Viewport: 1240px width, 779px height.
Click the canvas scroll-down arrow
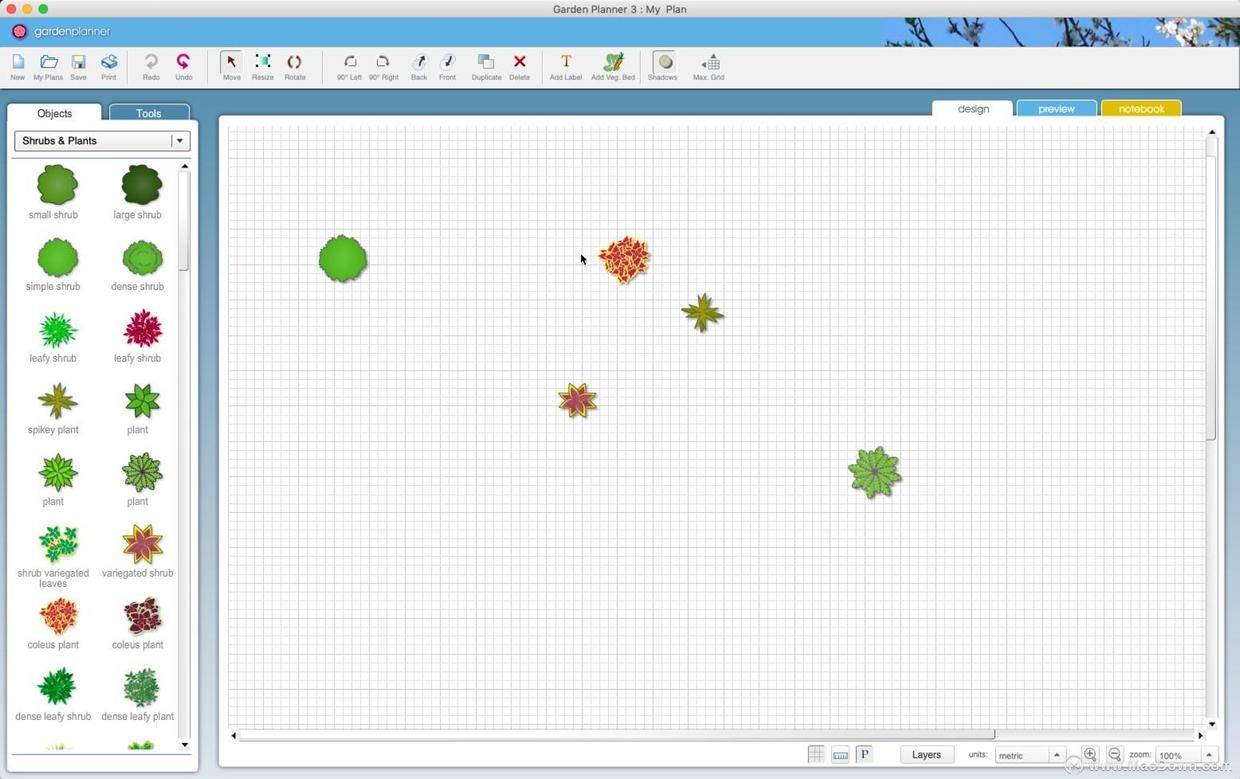[x=1212, y=724]
